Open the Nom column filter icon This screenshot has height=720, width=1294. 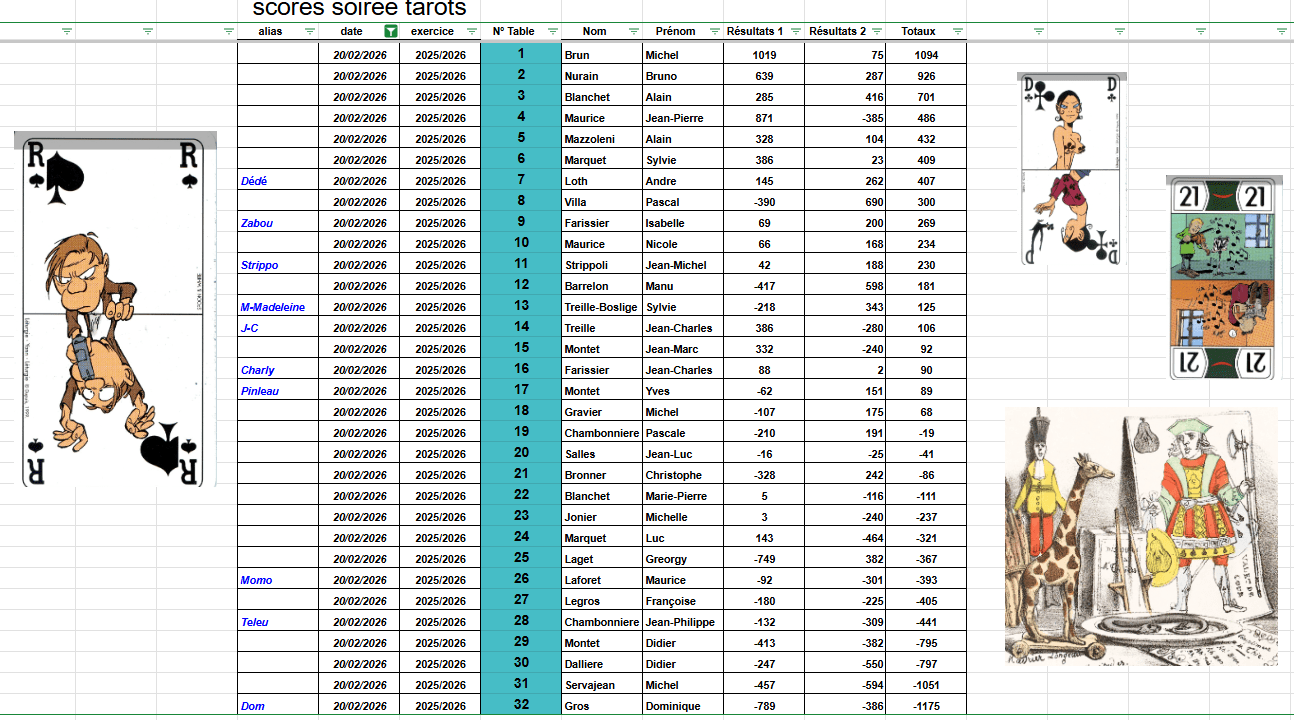(x=633, y=31)
